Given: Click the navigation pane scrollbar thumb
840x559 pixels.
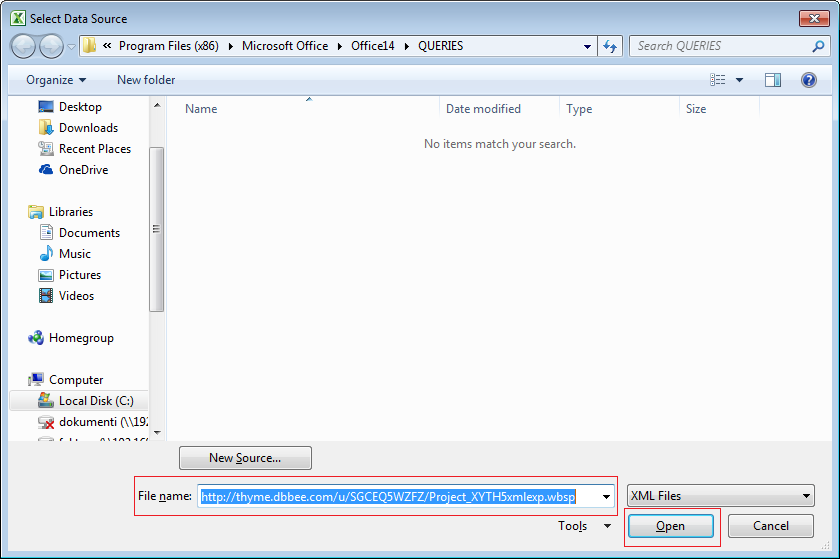Looking at the screenshot, I should [x=156, y=229].
